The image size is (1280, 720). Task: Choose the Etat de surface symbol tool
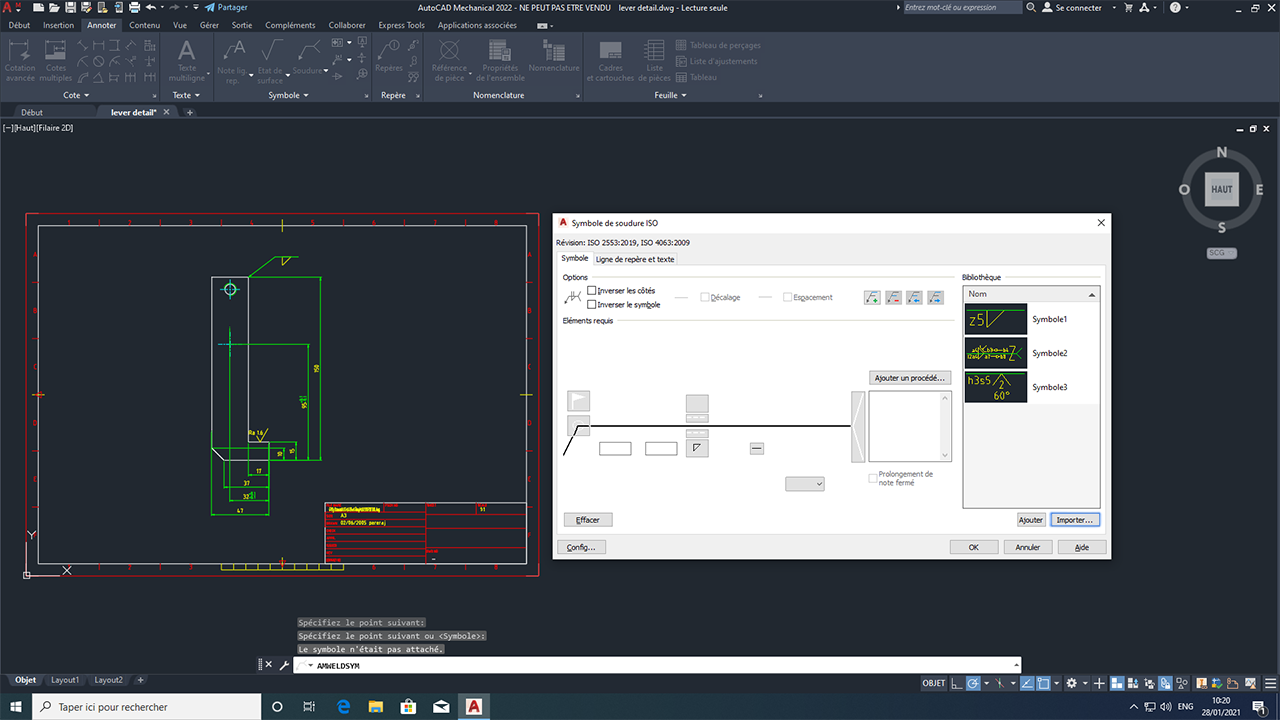click(271, 60)
